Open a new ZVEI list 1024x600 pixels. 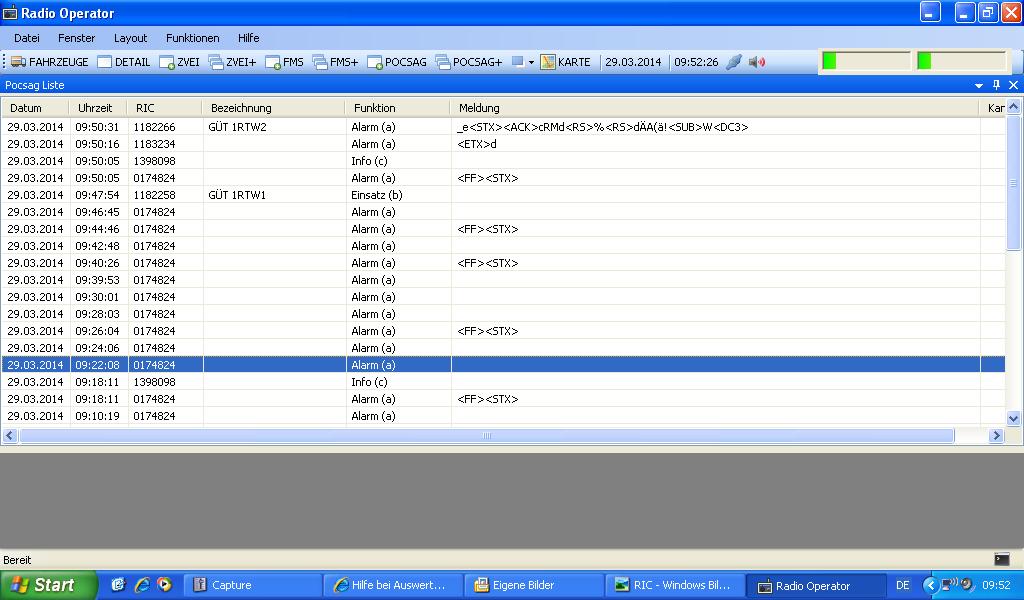(x=179, y=62)
